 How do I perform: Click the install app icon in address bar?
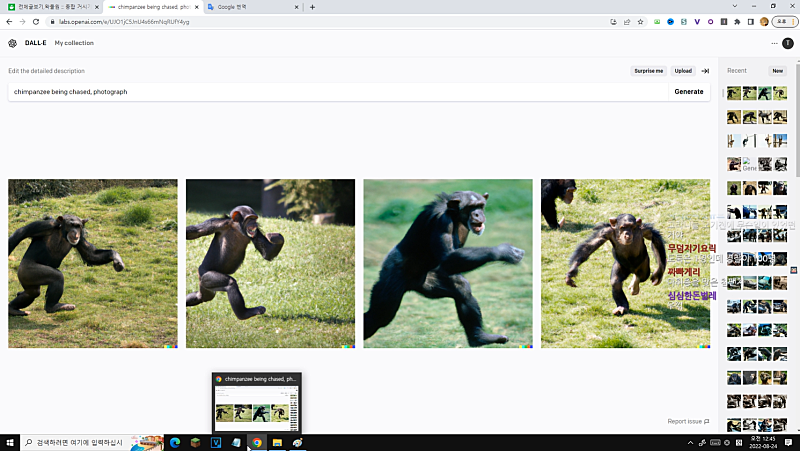(x=614, y=22)
